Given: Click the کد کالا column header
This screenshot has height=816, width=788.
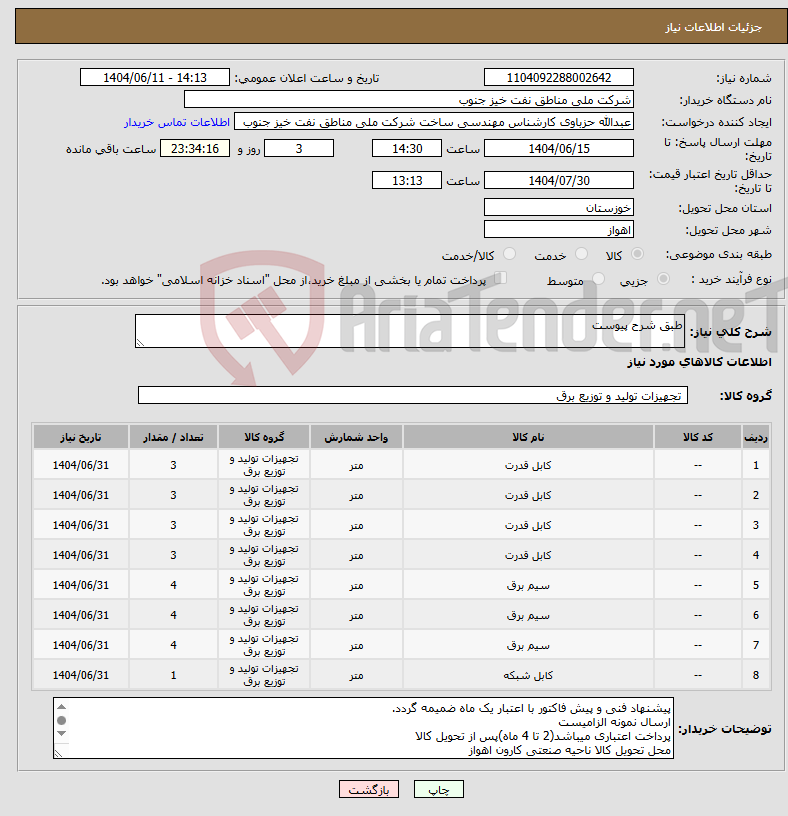Looking at the screenshot, I should (x=698, y=437).
